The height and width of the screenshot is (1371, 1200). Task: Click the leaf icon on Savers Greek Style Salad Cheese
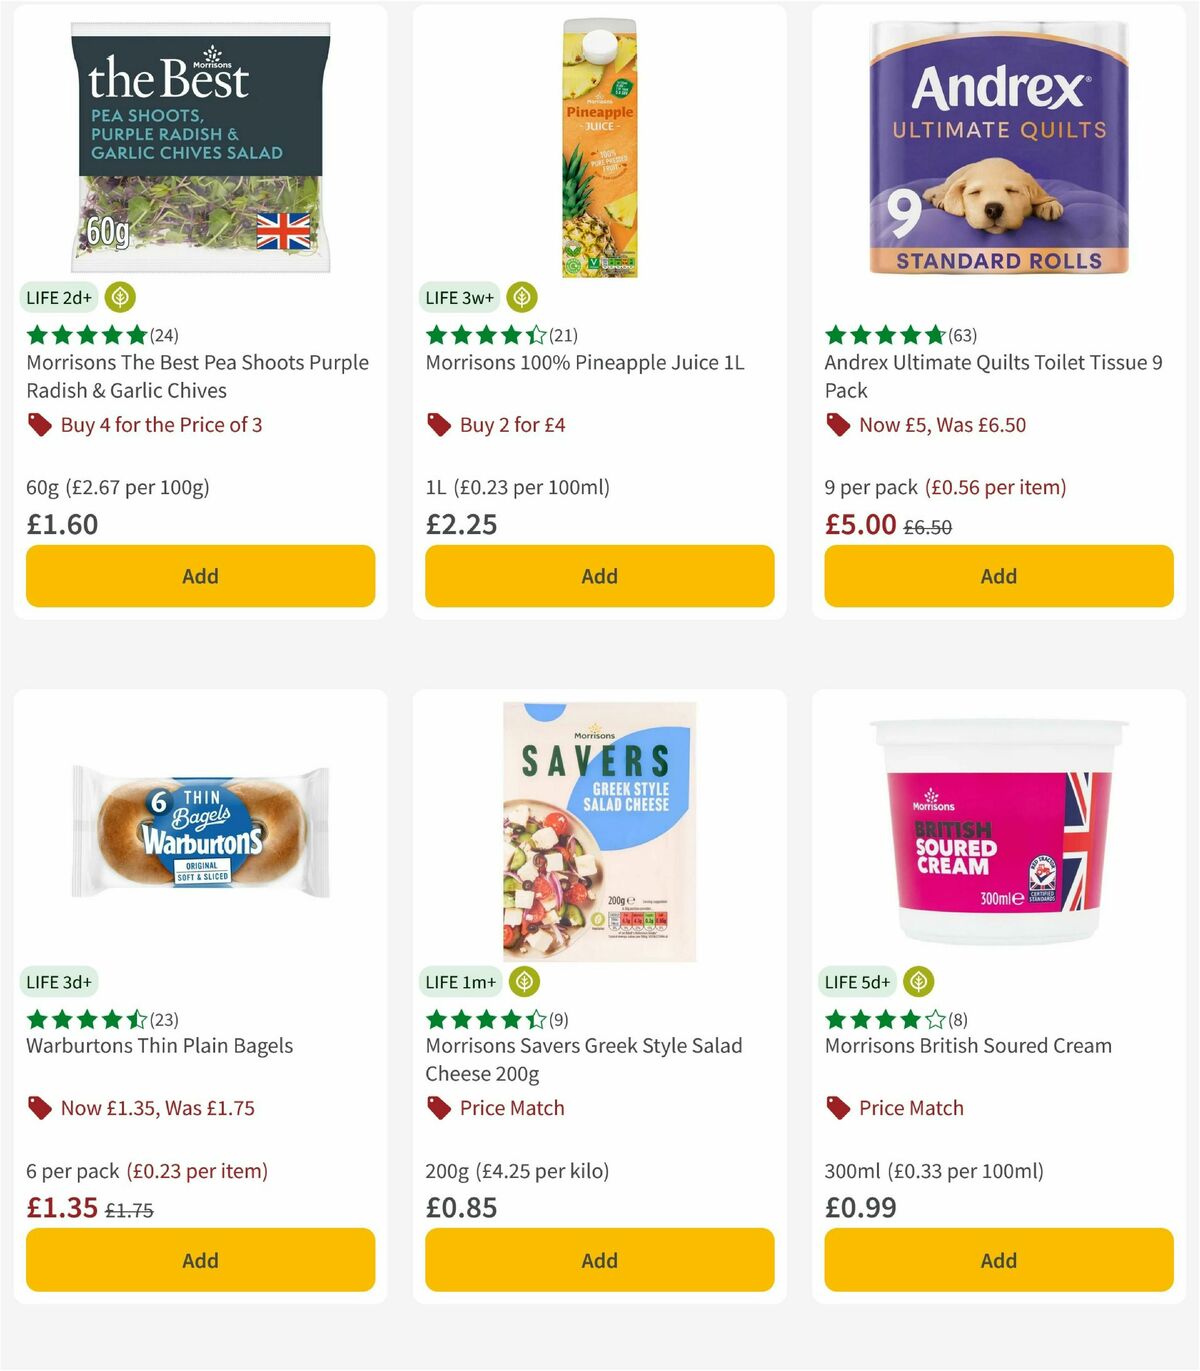(523, 982)
